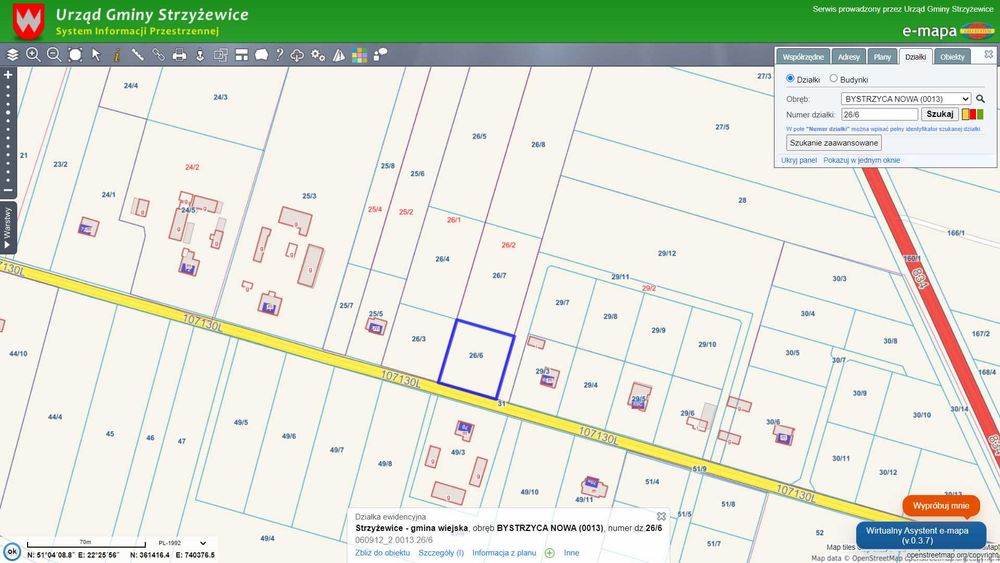Open the PL-1992 coordinate system dropdown
Screen dimensions: 1000x563
[x=182, y=543]
